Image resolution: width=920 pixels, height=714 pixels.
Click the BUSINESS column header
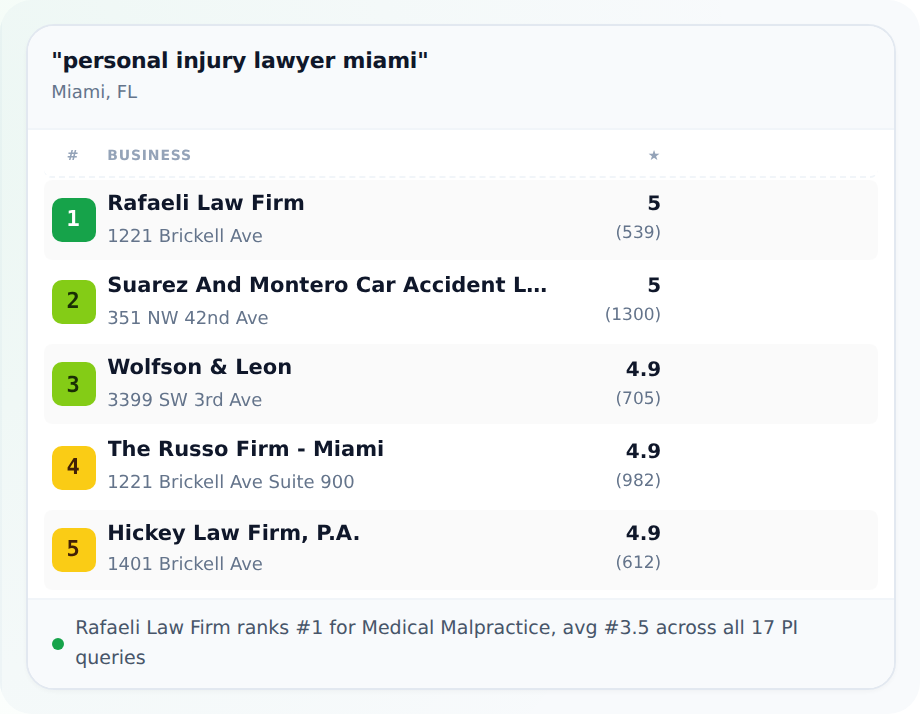[x=149, y=155]
